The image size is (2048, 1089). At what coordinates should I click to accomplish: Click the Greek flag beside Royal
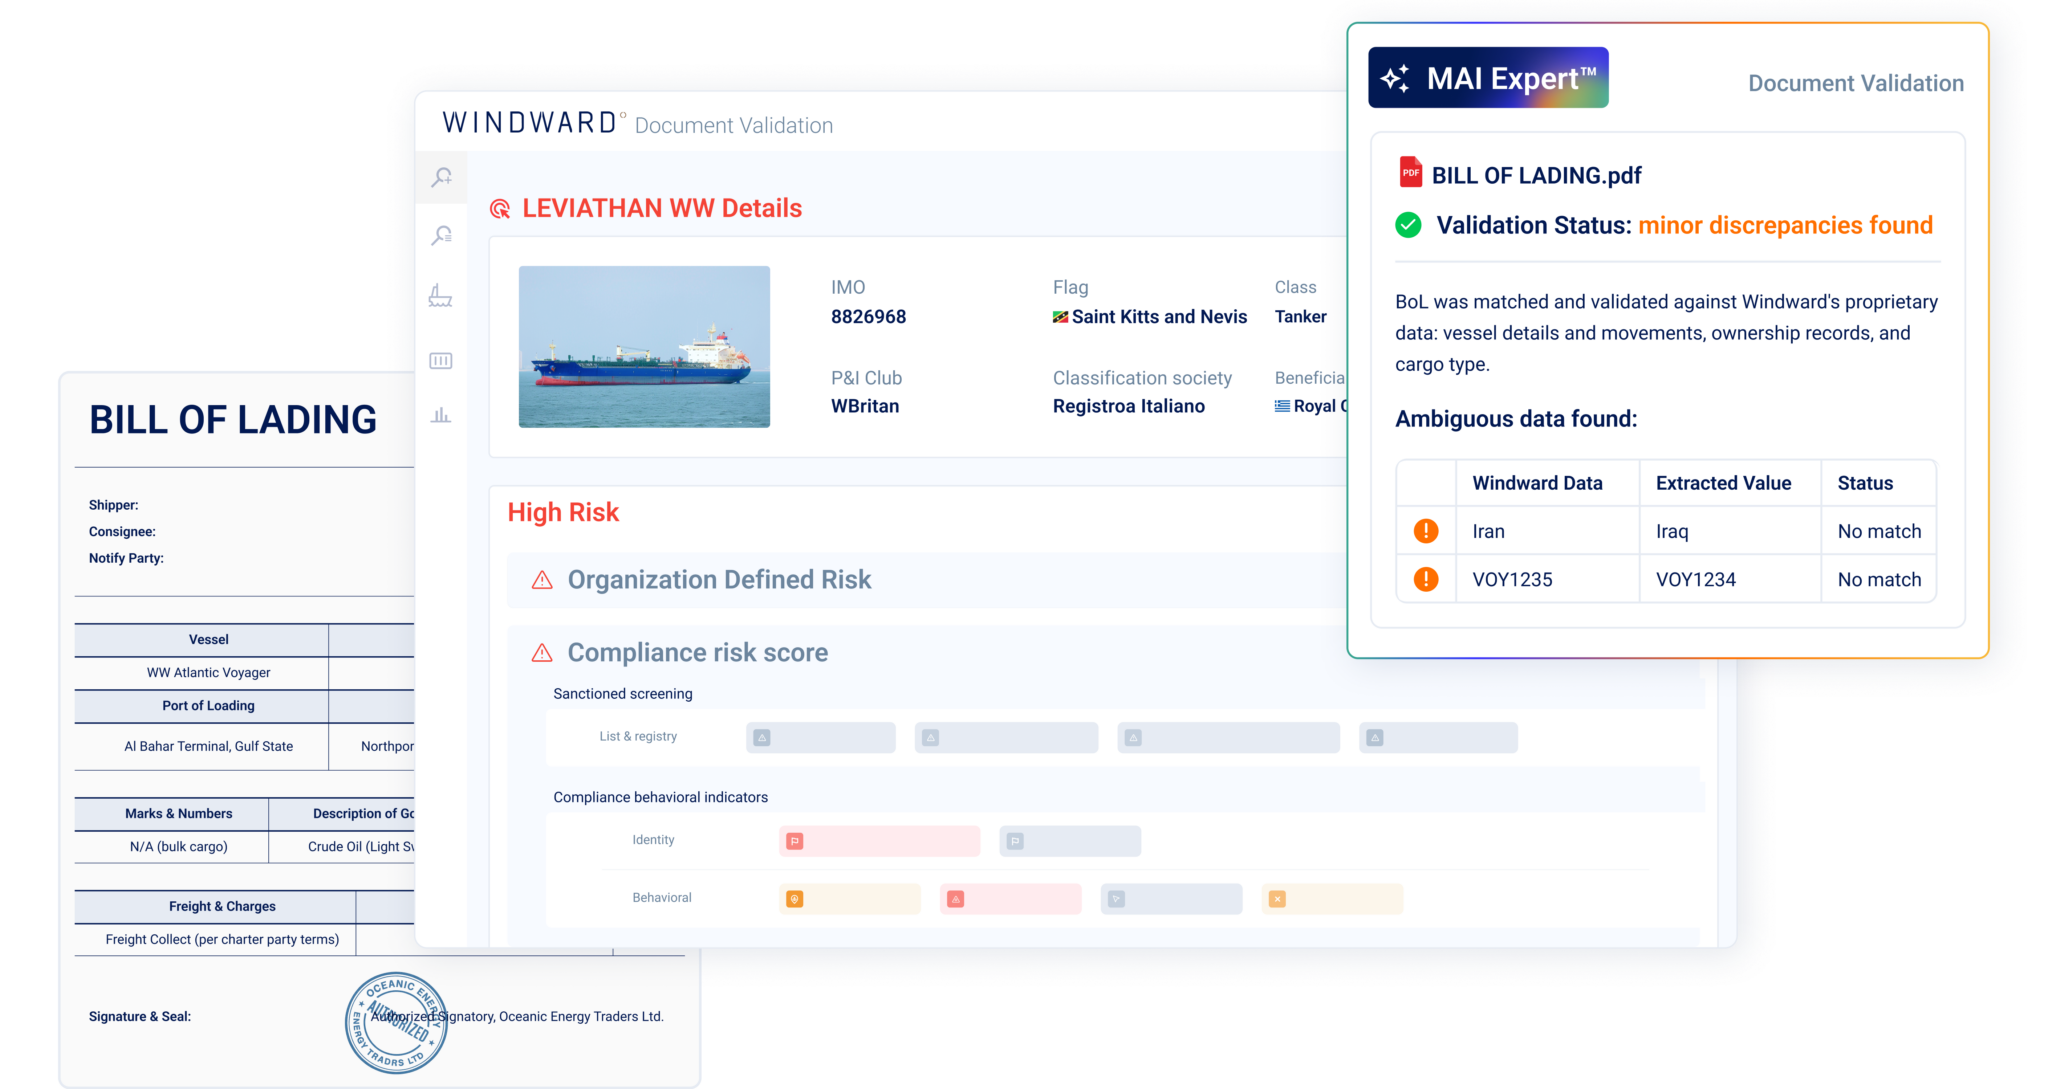click(1282, 406)
